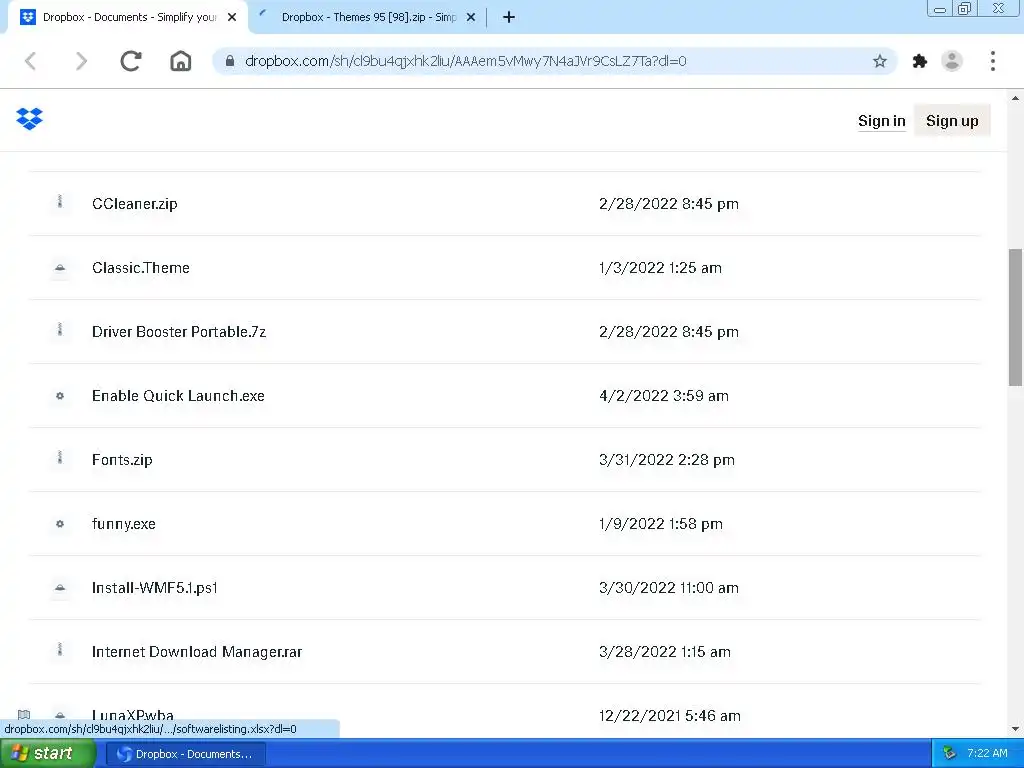Image resolution: width=1024 pixels, height=768 pixels.
Task: Click the scrollbar down arrow
Action: point(1015,729)
